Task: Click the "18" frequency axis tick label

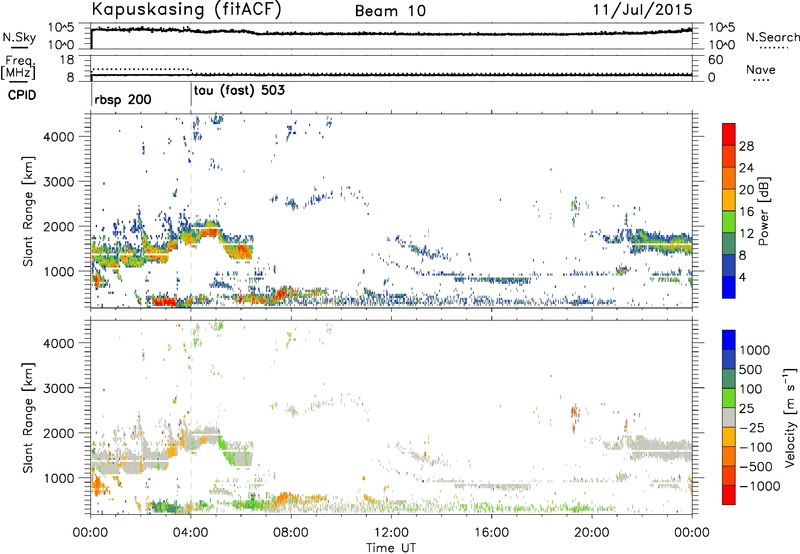Action: (x=67, y=59)
